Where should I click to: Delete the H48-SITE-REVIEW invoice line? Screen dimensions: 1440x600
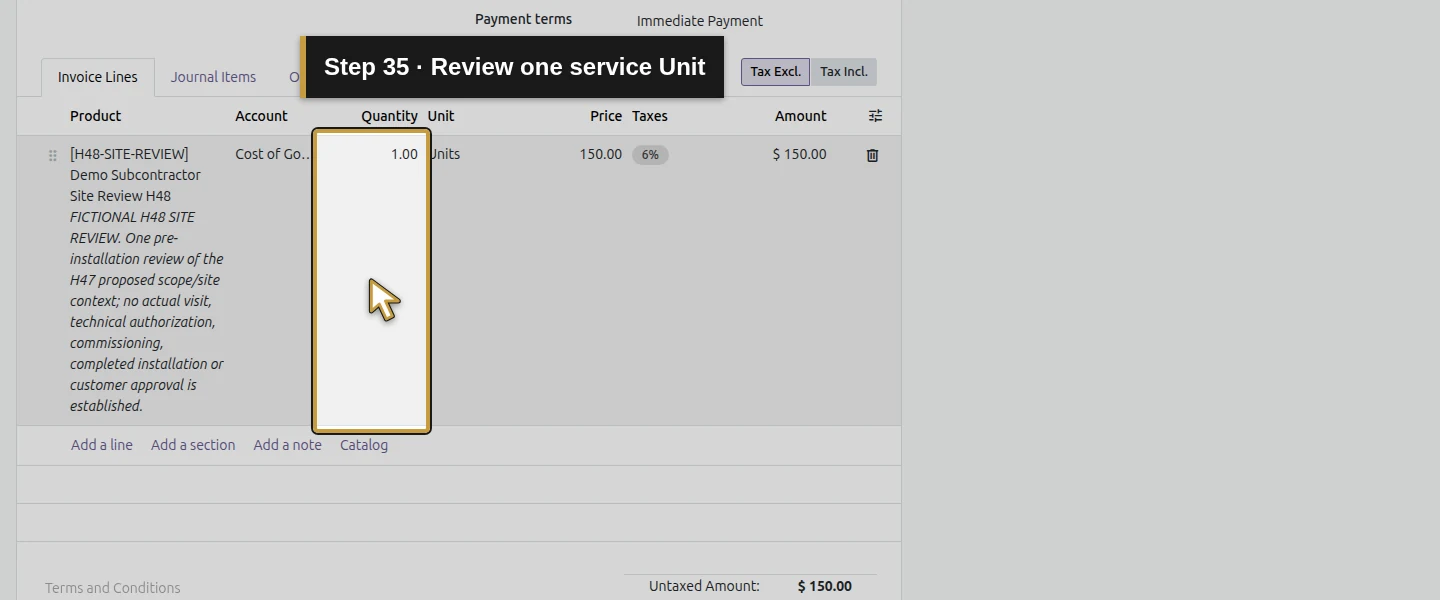pos(872,155)
